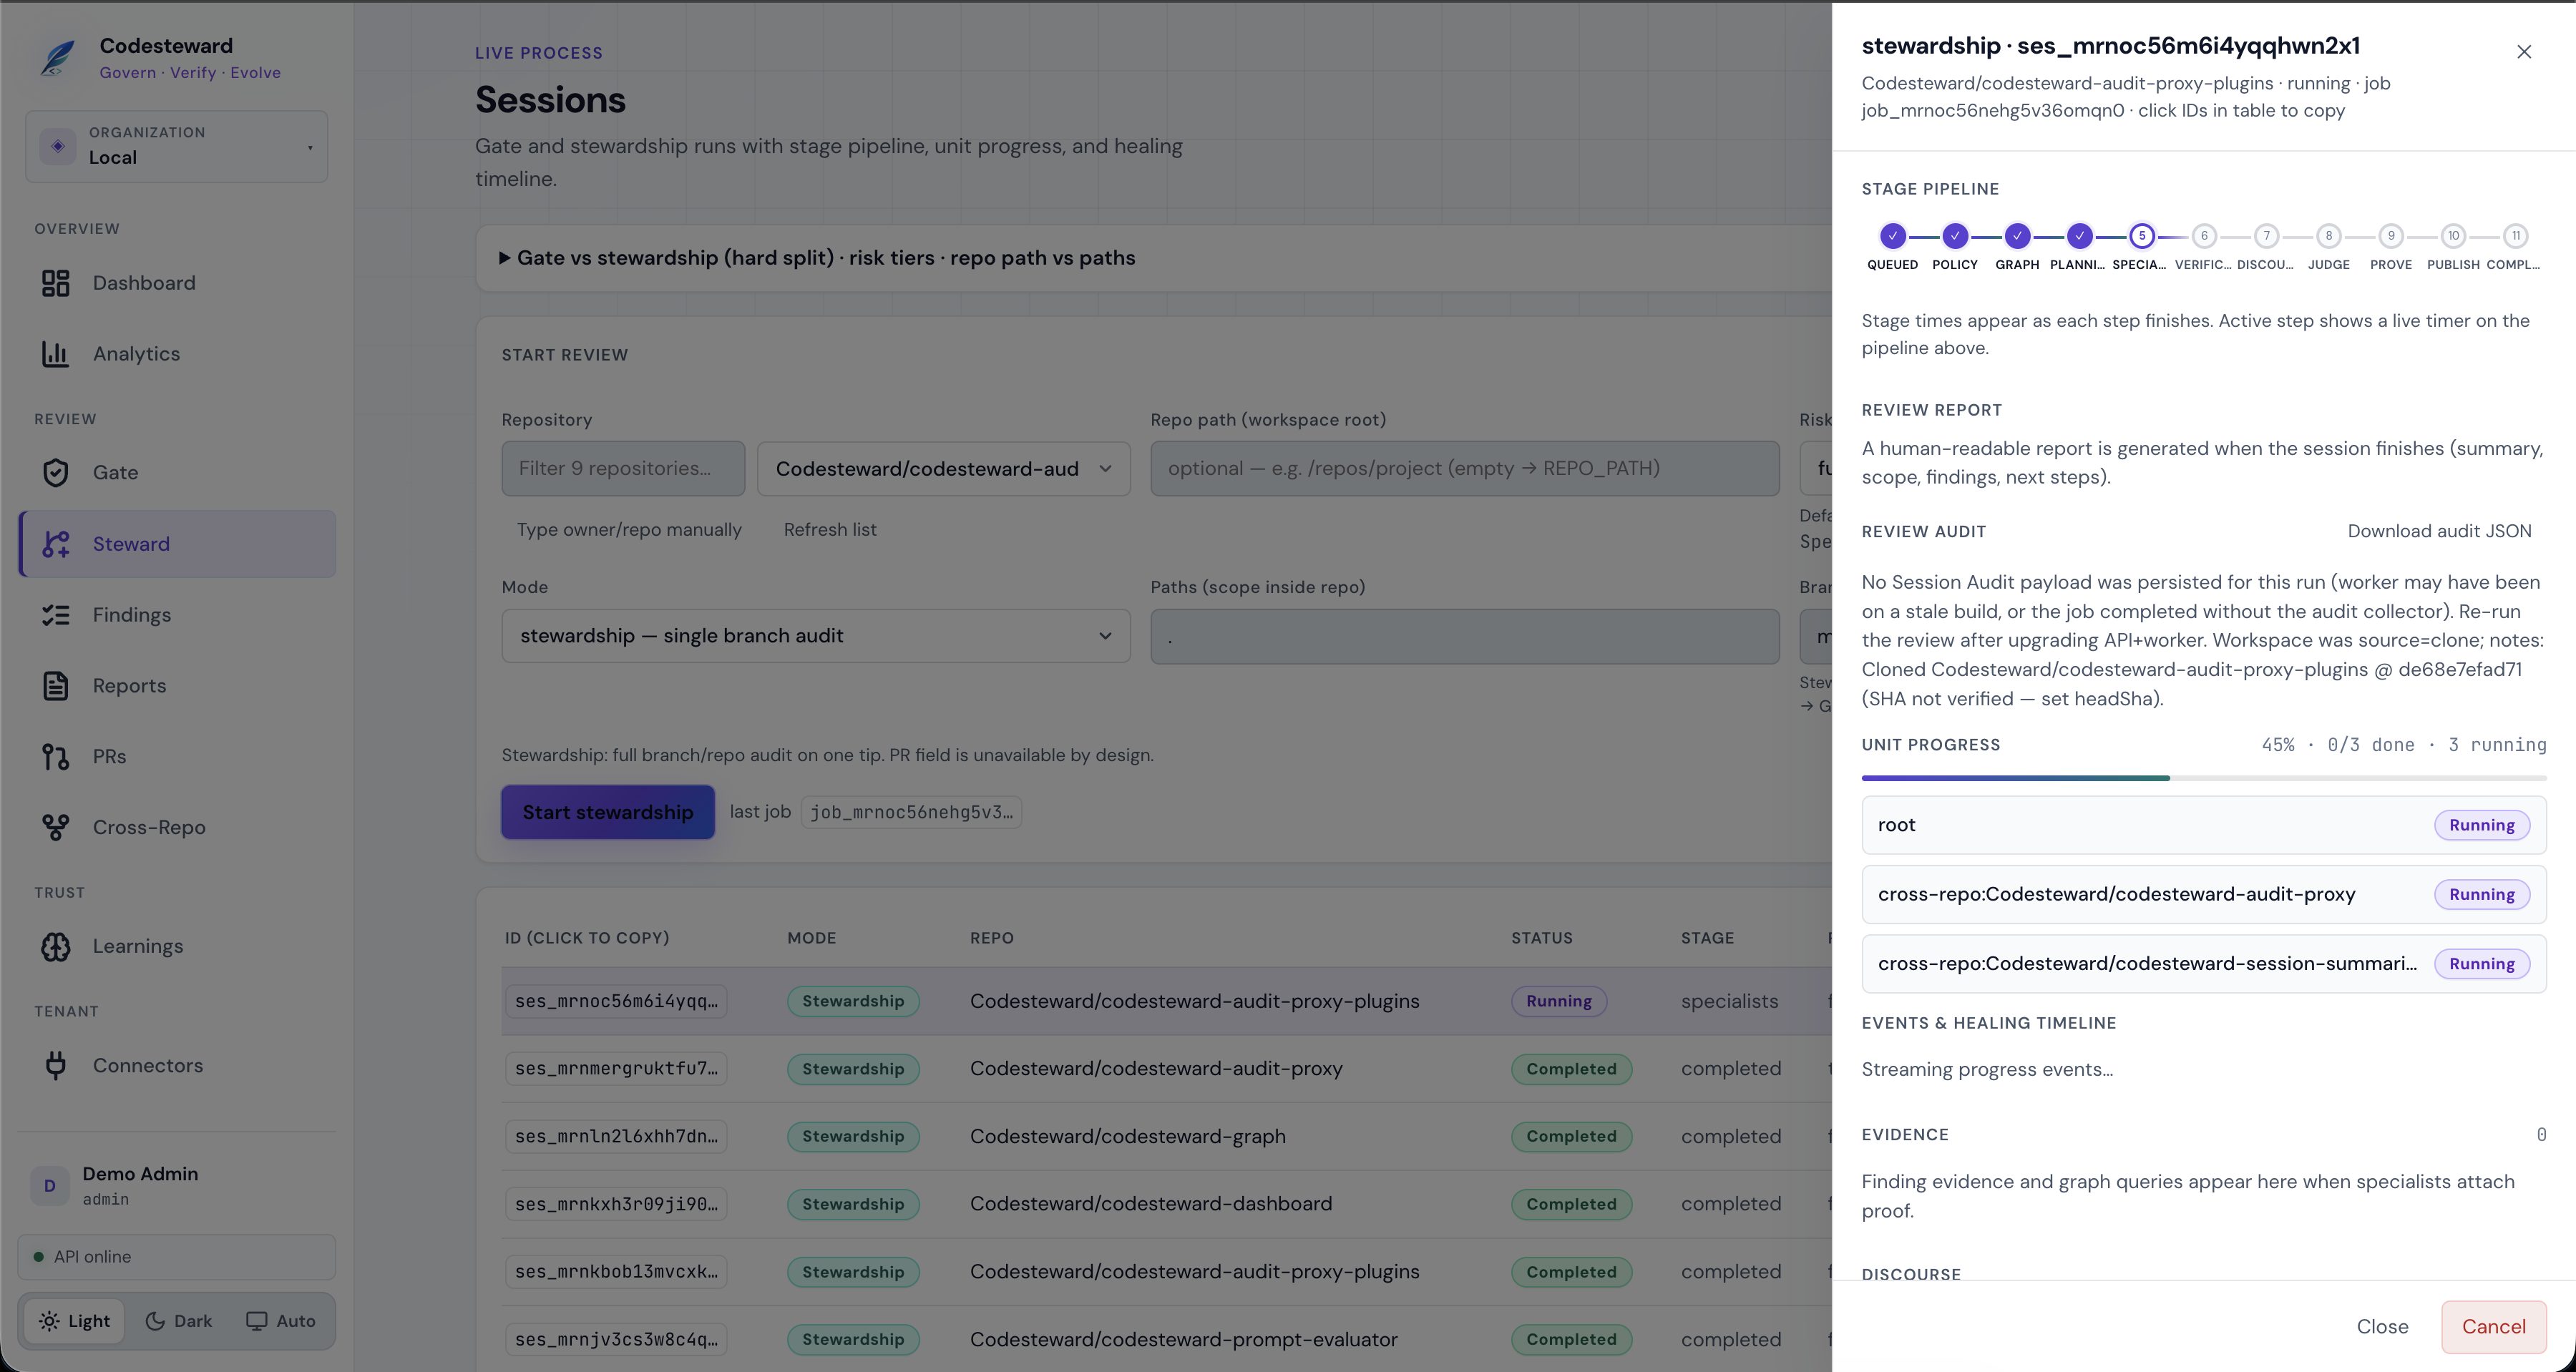Open the Mode stewardship dropdown
2576x1372 pixels.
pos(816,636)
